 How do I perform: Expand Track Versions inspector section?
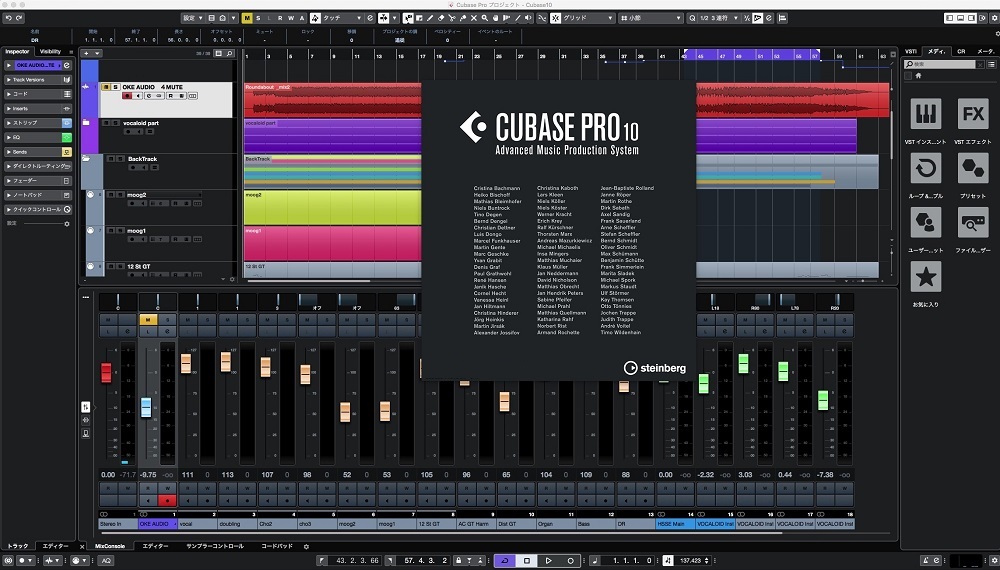click(38, 80)
